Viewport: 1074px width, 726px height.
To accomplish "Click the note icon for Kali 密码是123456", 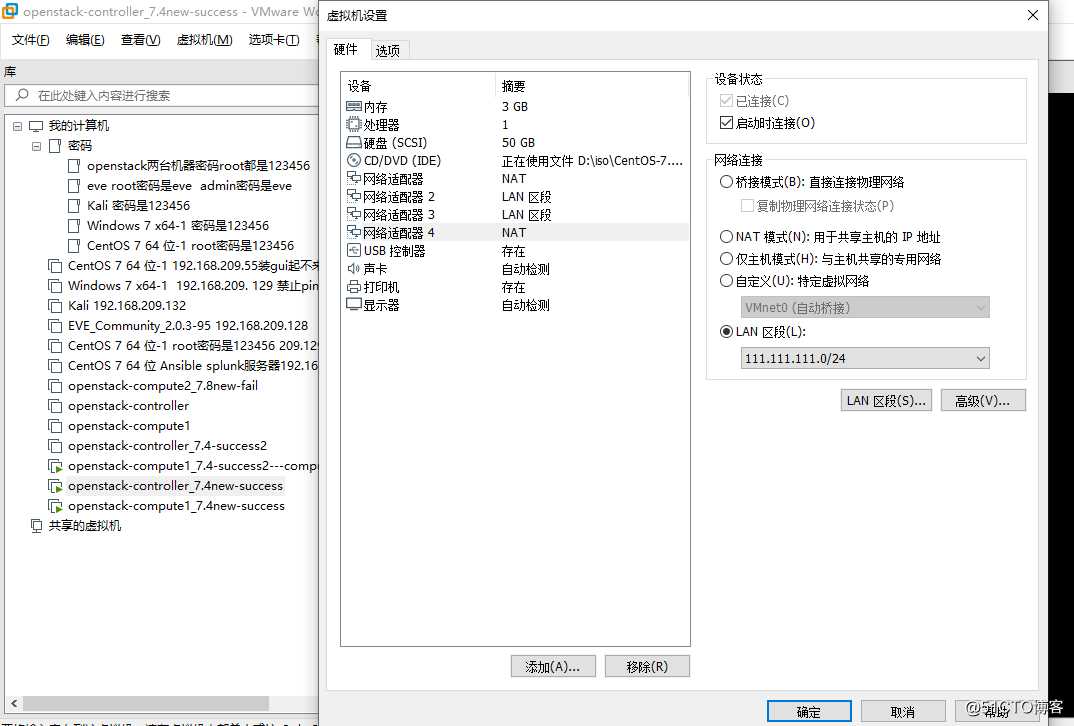I will coord(74,205).
